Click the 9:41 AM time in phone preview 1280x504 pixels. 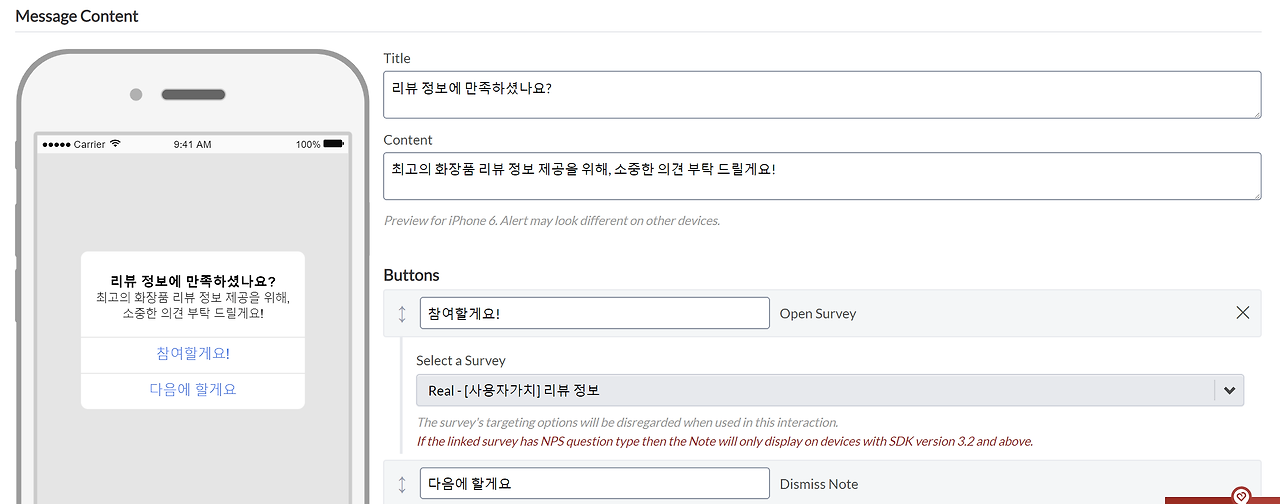pyautogui.click(x=192, y=144)
